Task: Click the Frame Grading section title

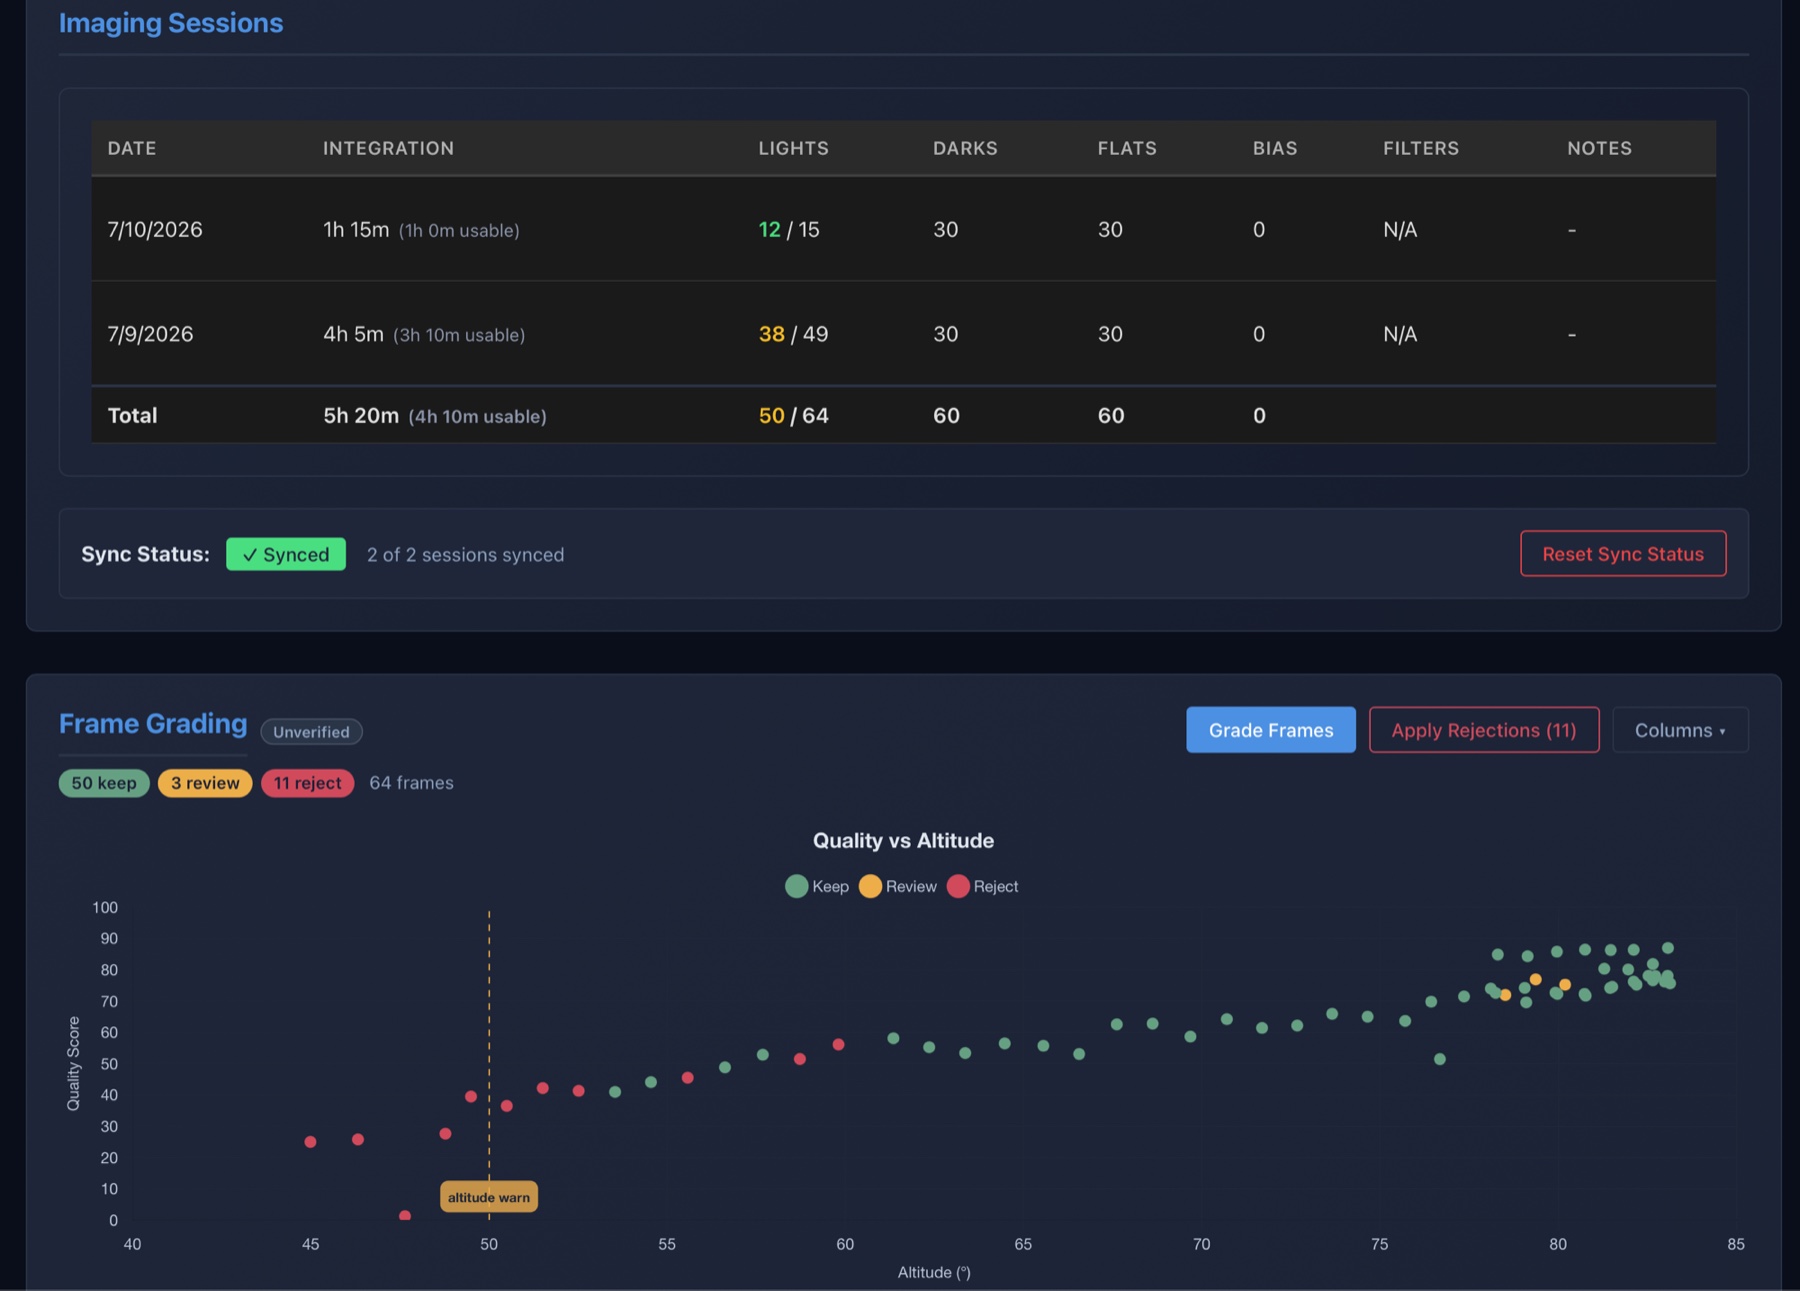Action: point(153,724)
